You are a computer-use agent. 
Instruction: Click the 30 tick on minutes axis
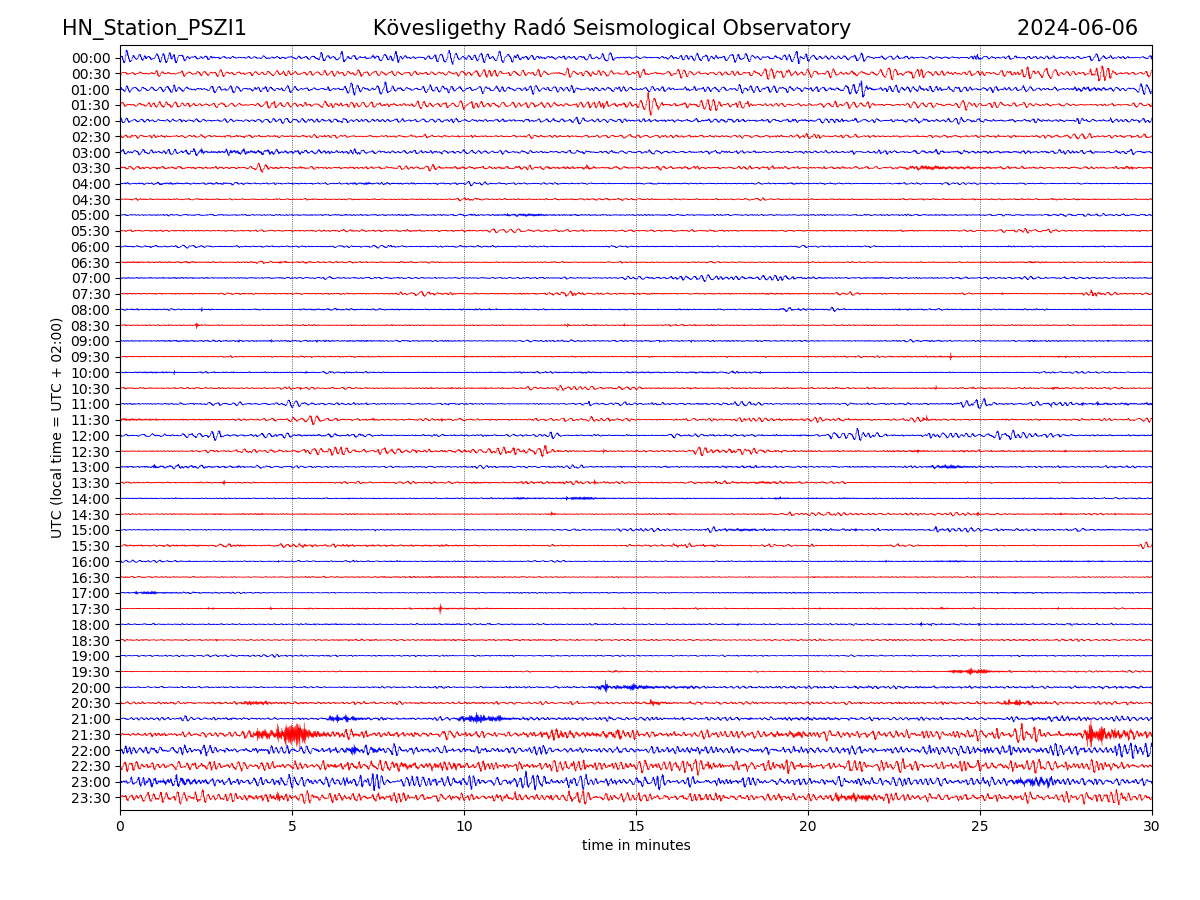pyautogui.click(x=1152, y=827)
